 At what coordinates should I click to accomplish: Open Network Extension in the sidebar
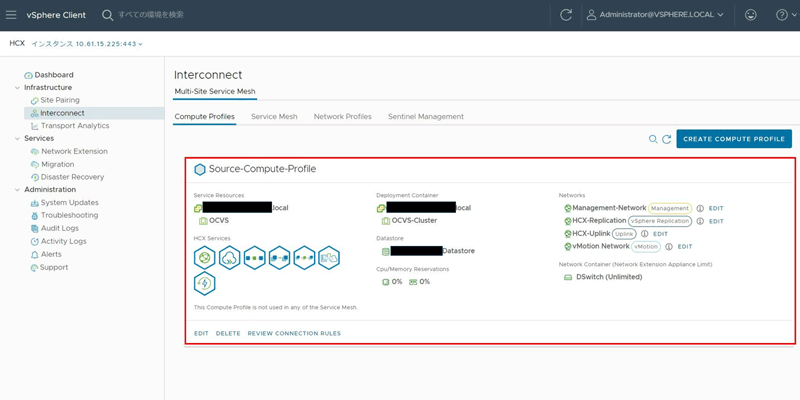[69, 151]
